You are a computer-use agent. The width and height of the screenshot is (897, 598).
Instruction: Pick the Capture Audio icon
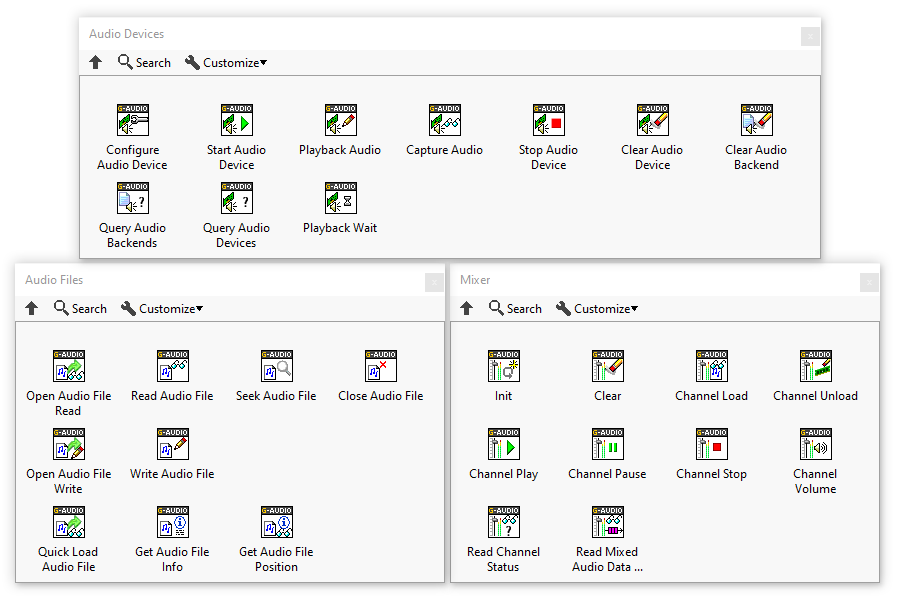[444, 121]
